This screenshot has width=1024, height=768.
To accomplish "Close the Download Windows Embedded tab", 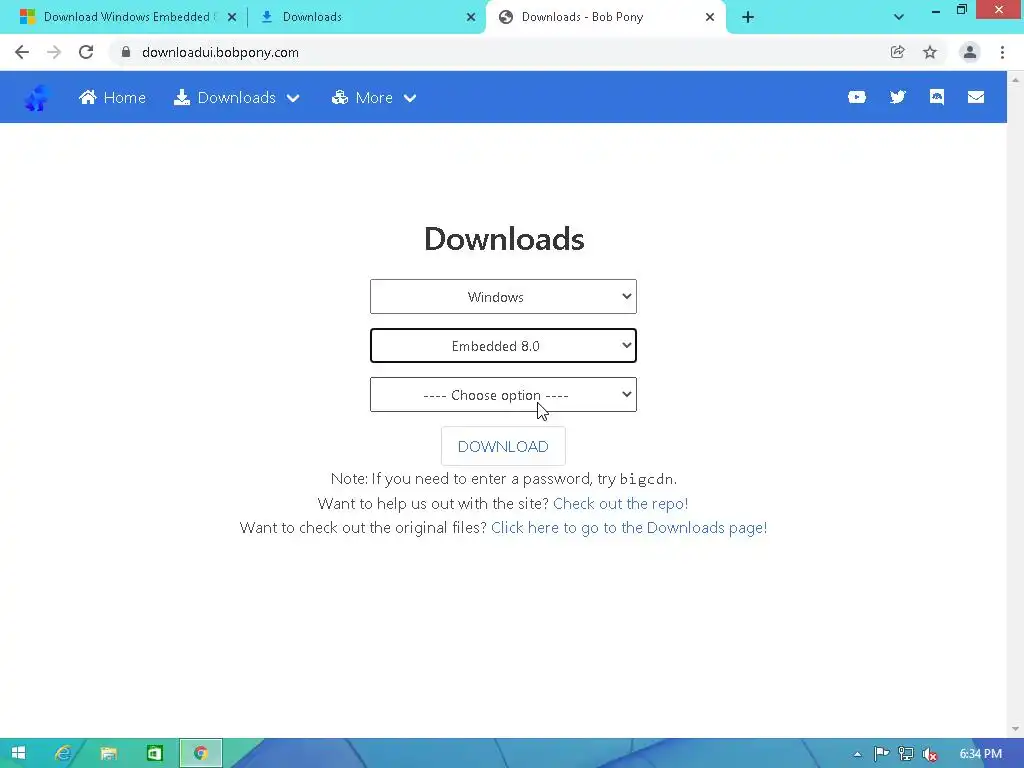I will pos(232,17).
